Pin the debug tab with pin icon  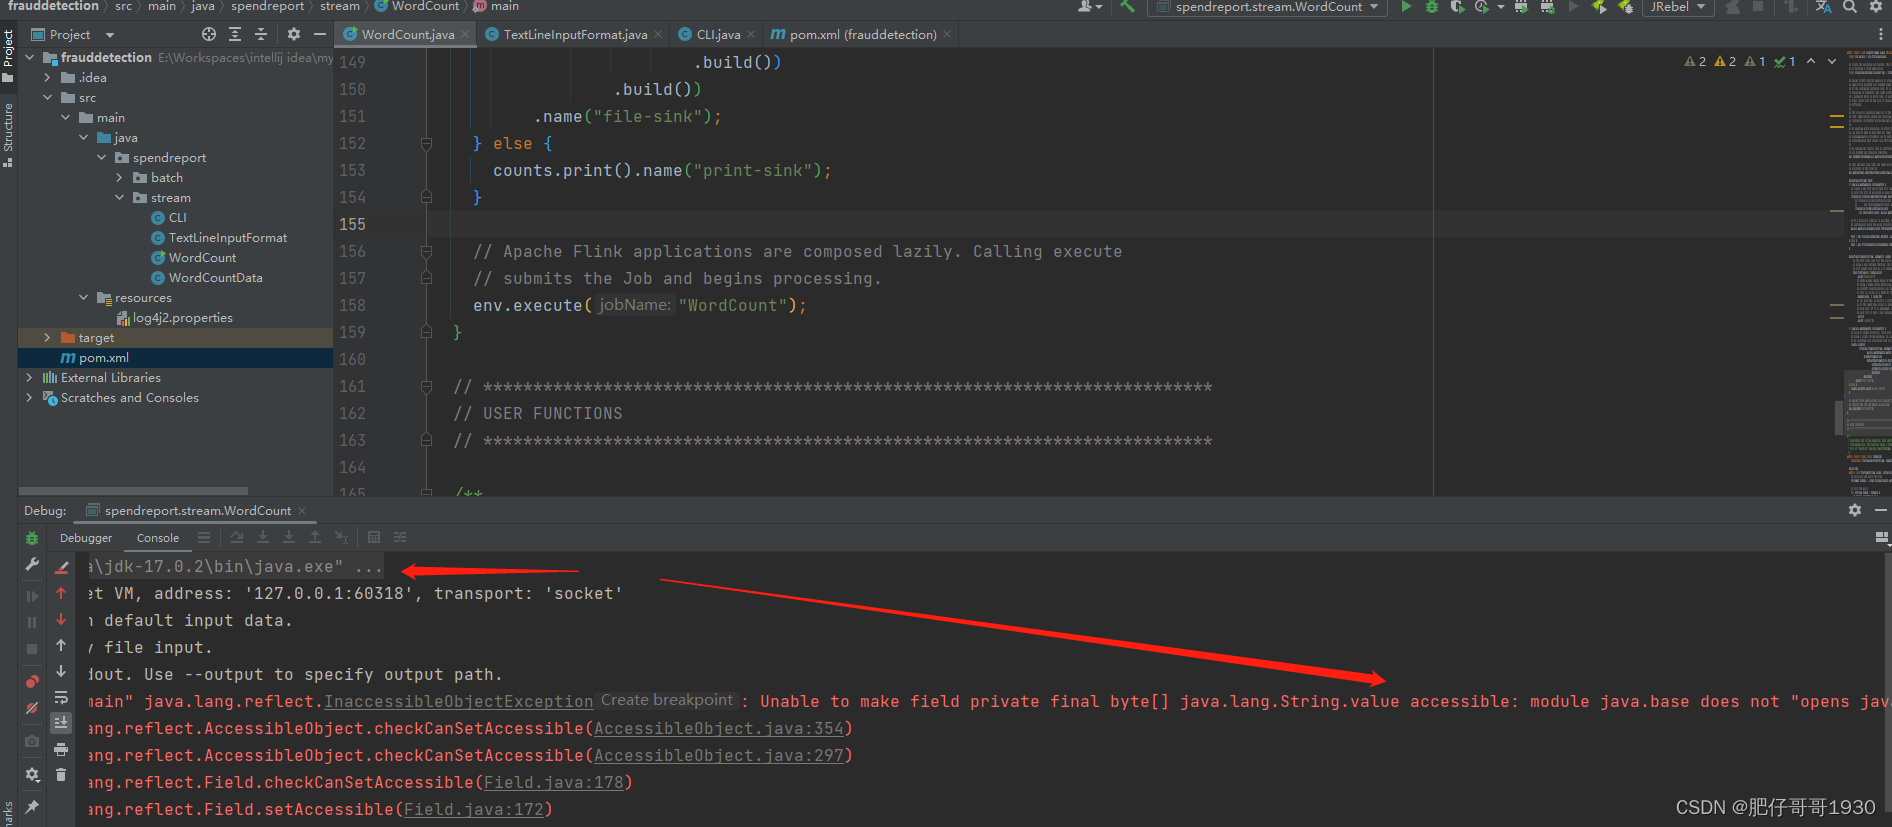pos(32,807)
